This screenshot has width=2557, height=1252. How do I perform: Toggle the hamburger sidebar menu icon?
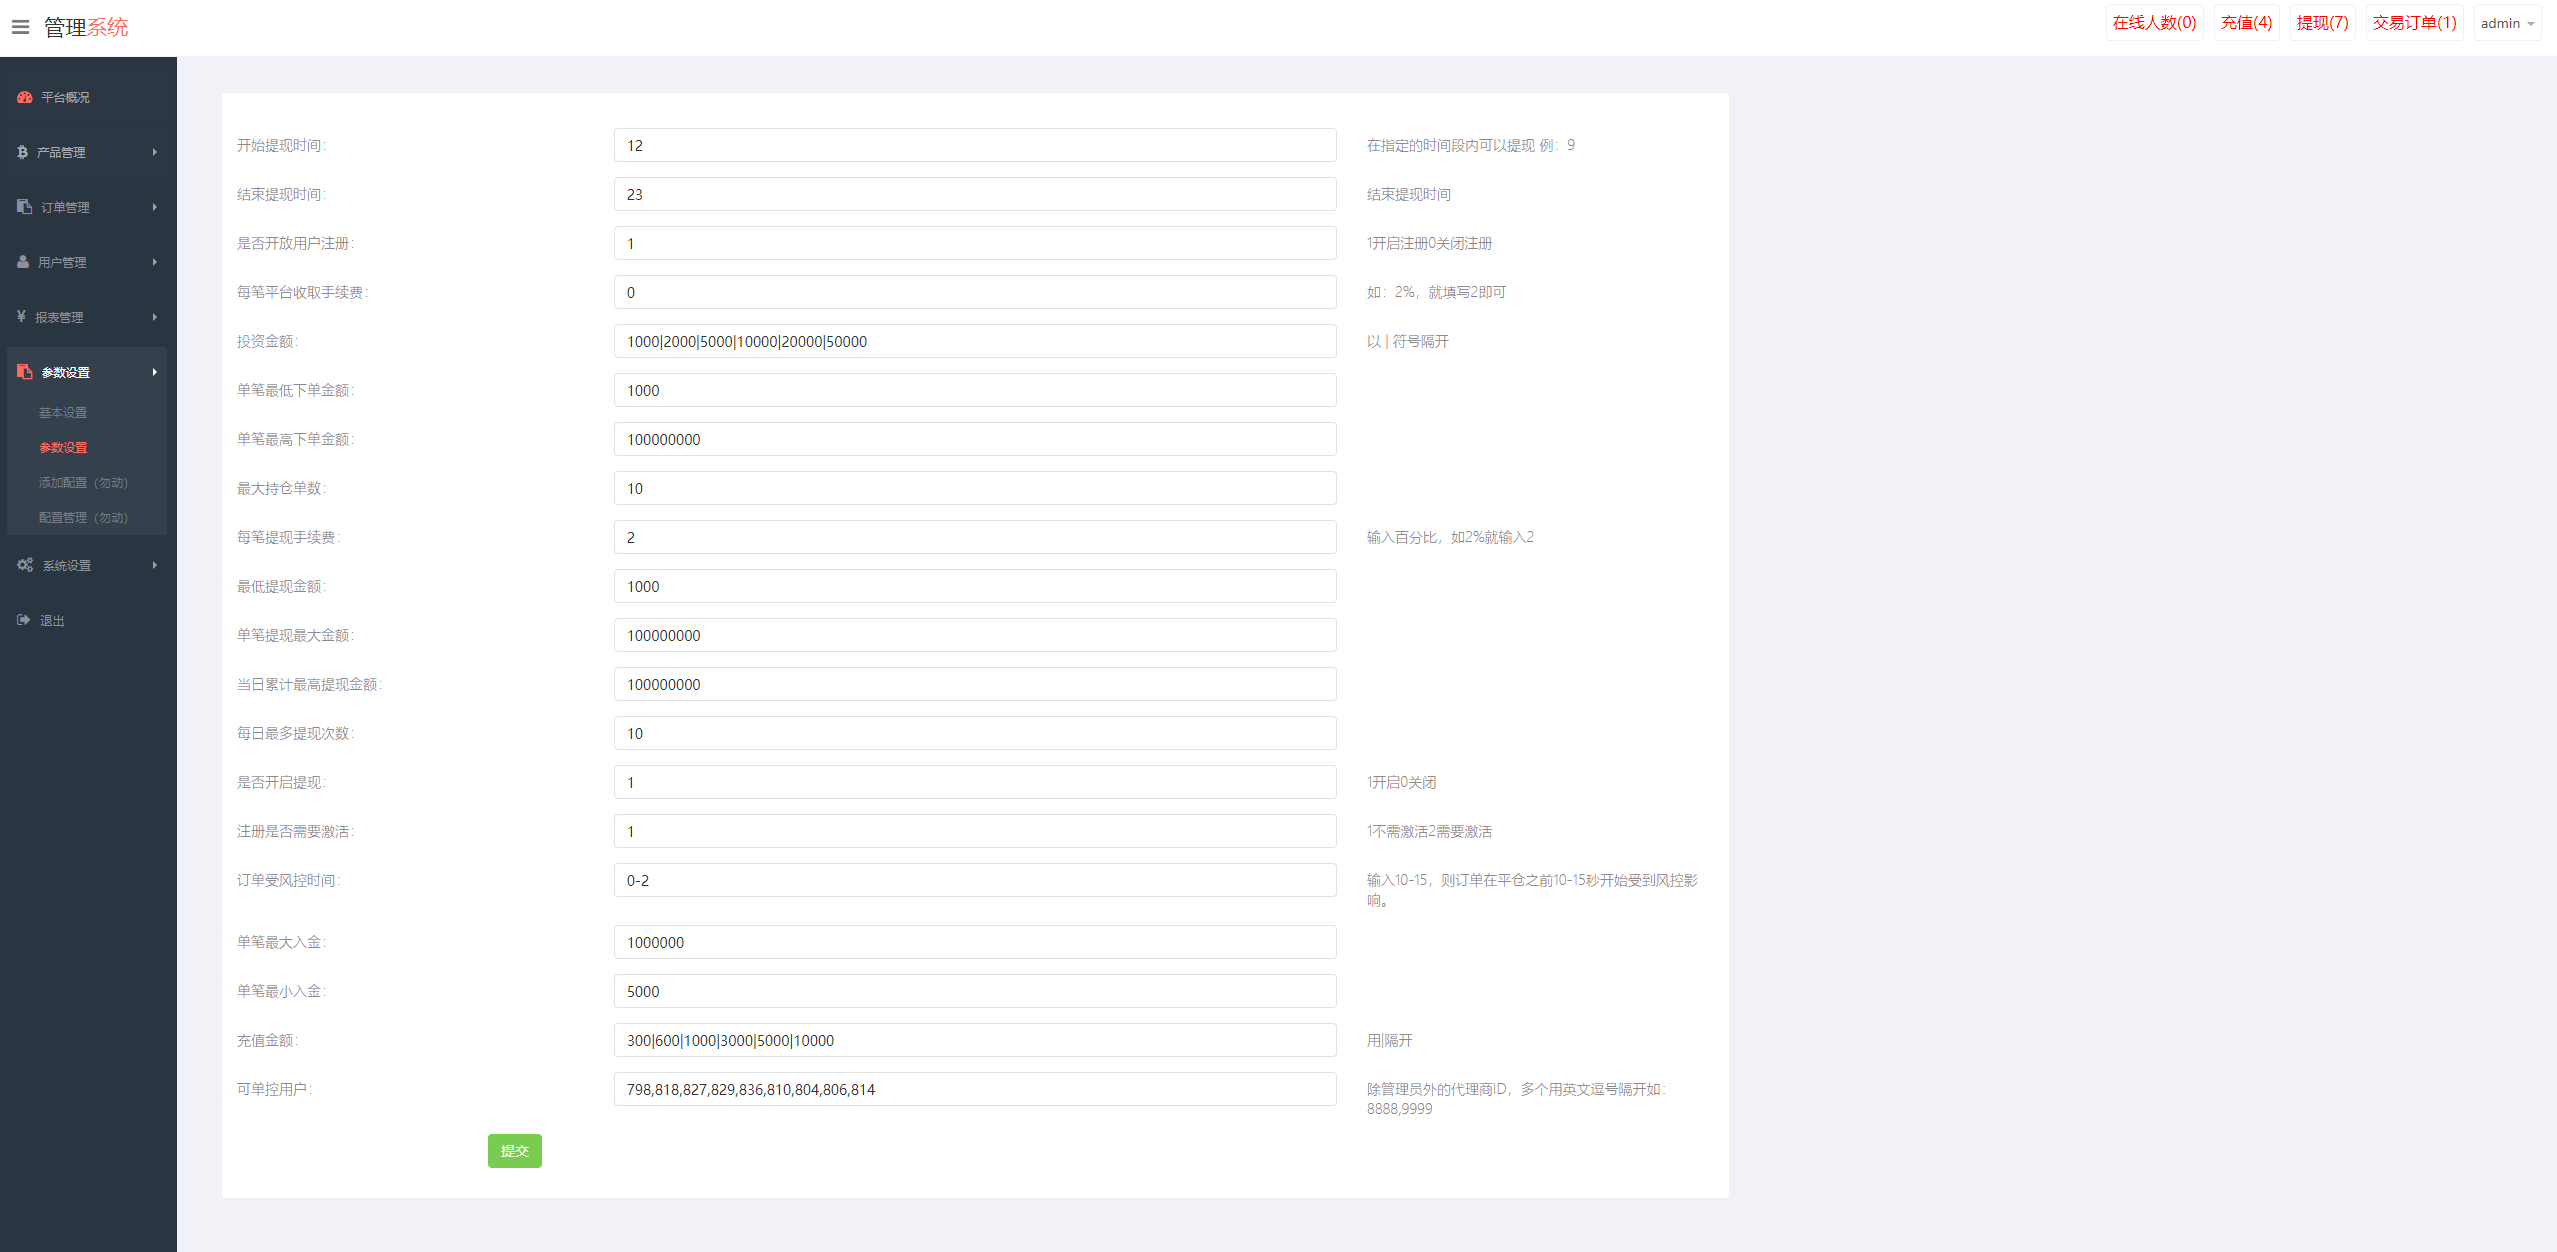(20, 27)
